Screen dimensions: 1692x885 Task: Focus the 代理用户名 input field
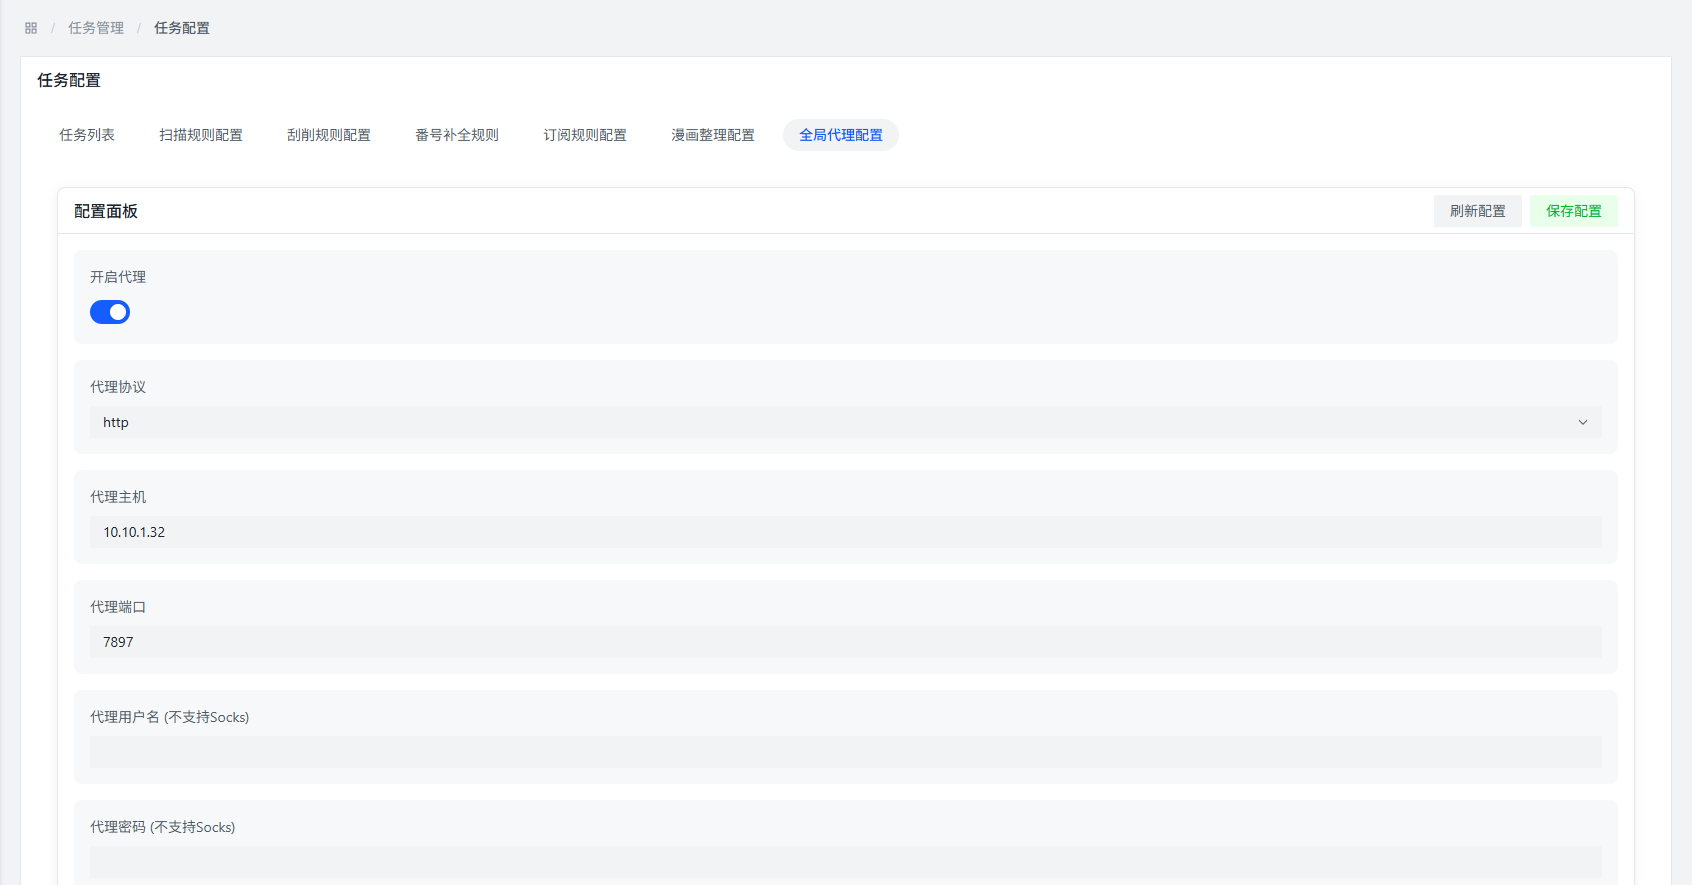pos(845,752)
